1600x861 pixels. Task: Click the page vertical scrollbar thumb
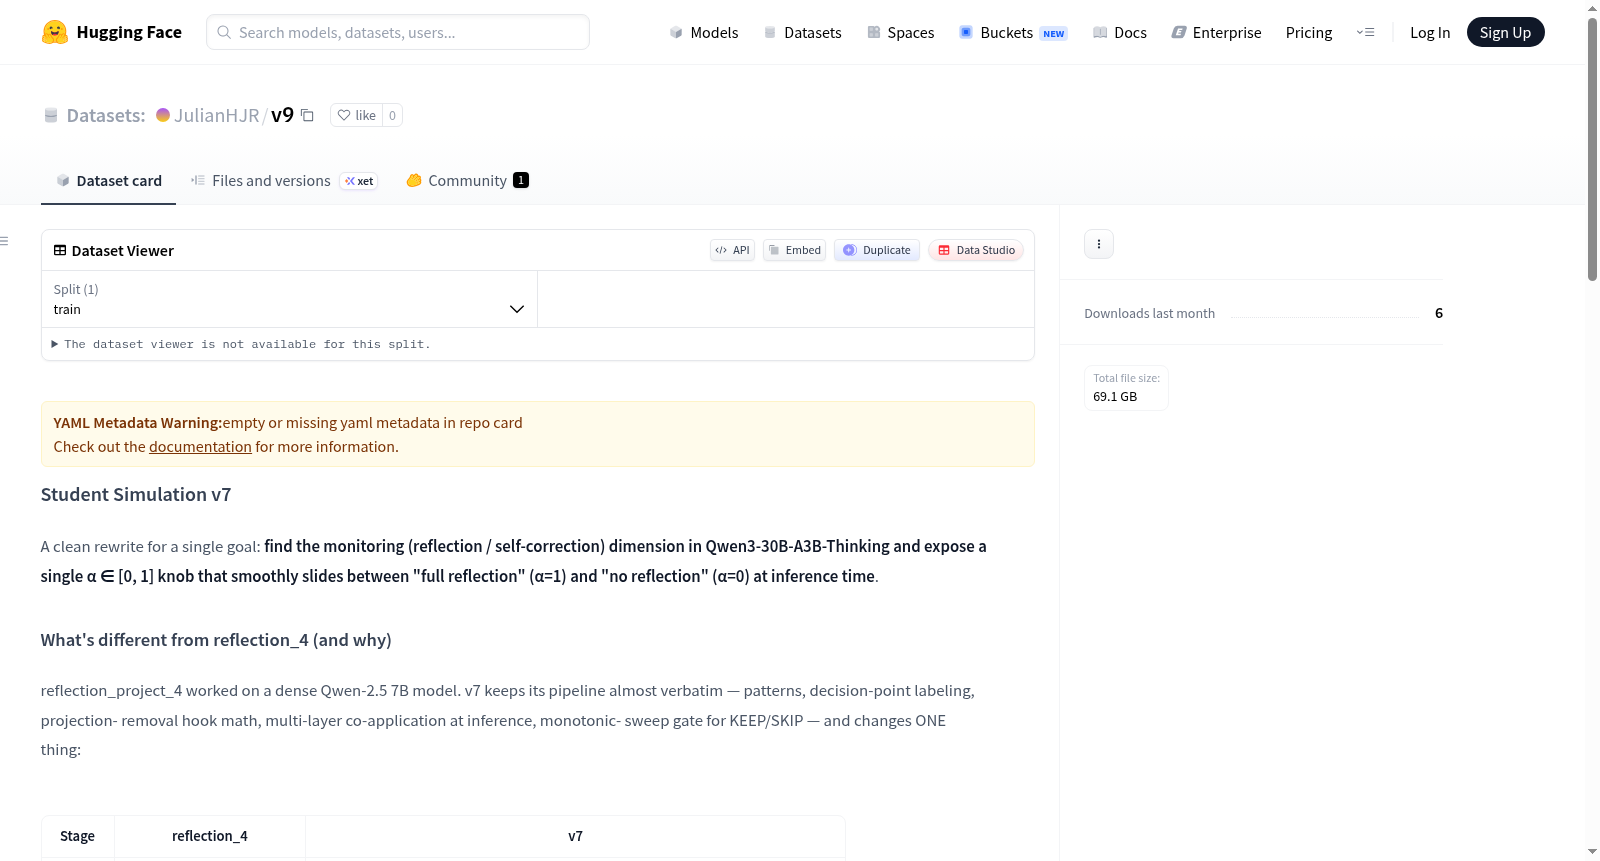[x=1592, y=149]
